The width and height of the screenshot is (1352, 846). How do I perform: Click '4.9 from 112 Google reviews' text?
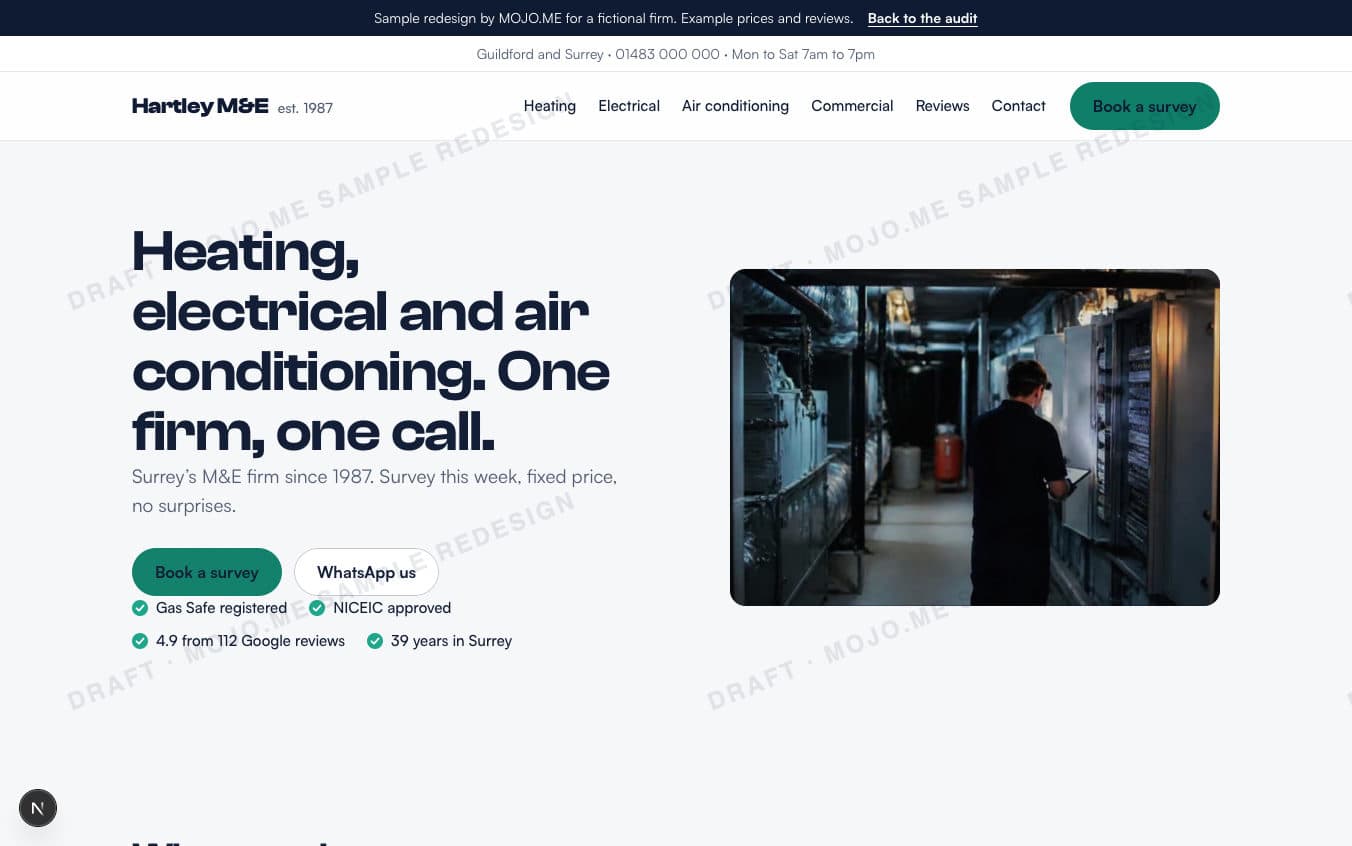tap(250, 641)
